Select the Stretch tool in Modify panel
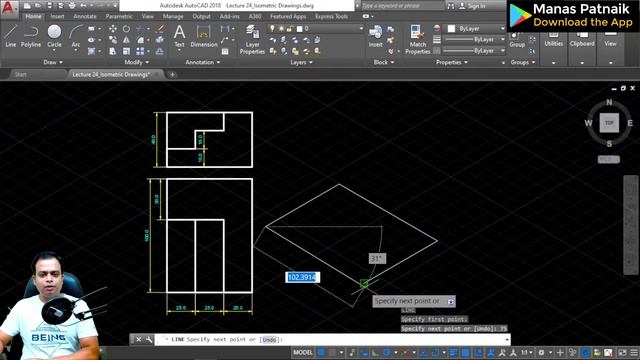640x360 pixels. pos(113,51)
